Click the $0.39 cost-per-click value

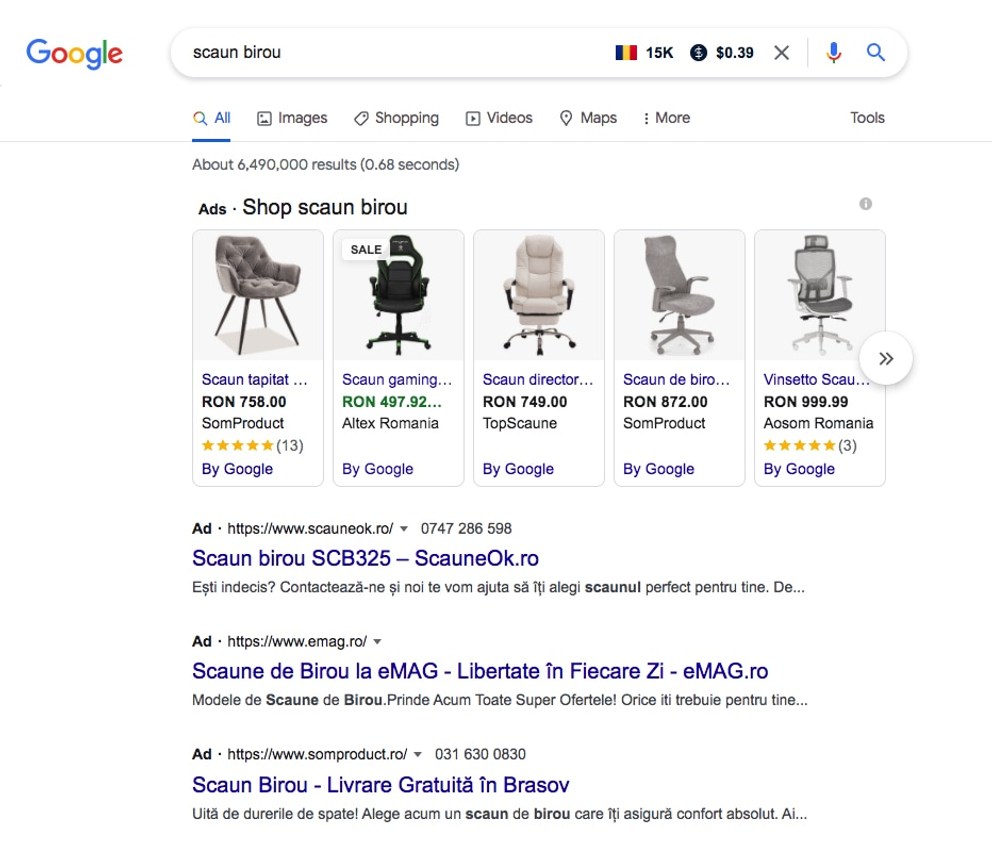735,53
